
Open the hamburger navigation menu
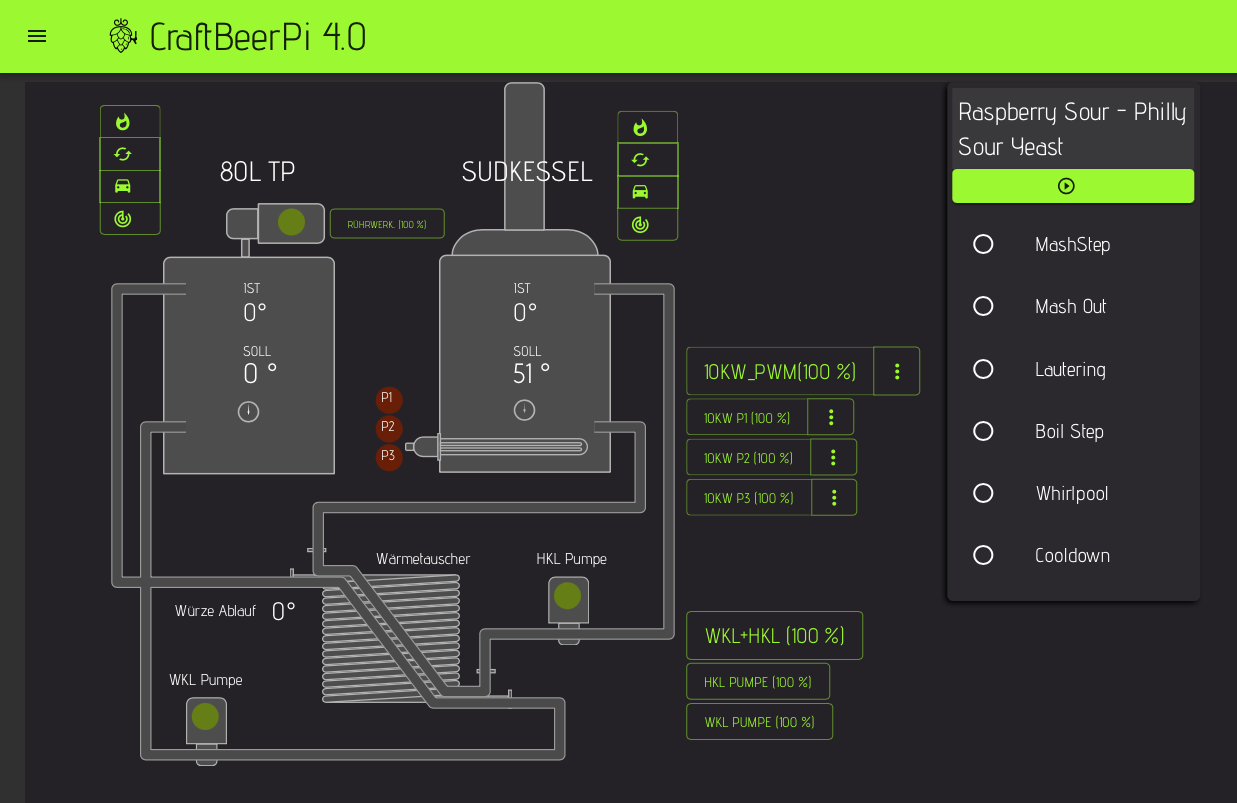pyautogui.click(x=37, y=36)
